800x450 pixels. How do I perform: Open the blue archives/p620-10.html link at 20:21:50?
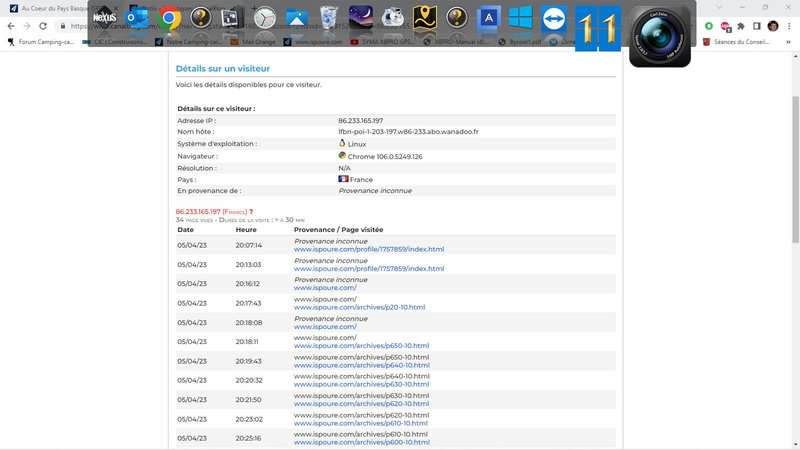point(361,404)
